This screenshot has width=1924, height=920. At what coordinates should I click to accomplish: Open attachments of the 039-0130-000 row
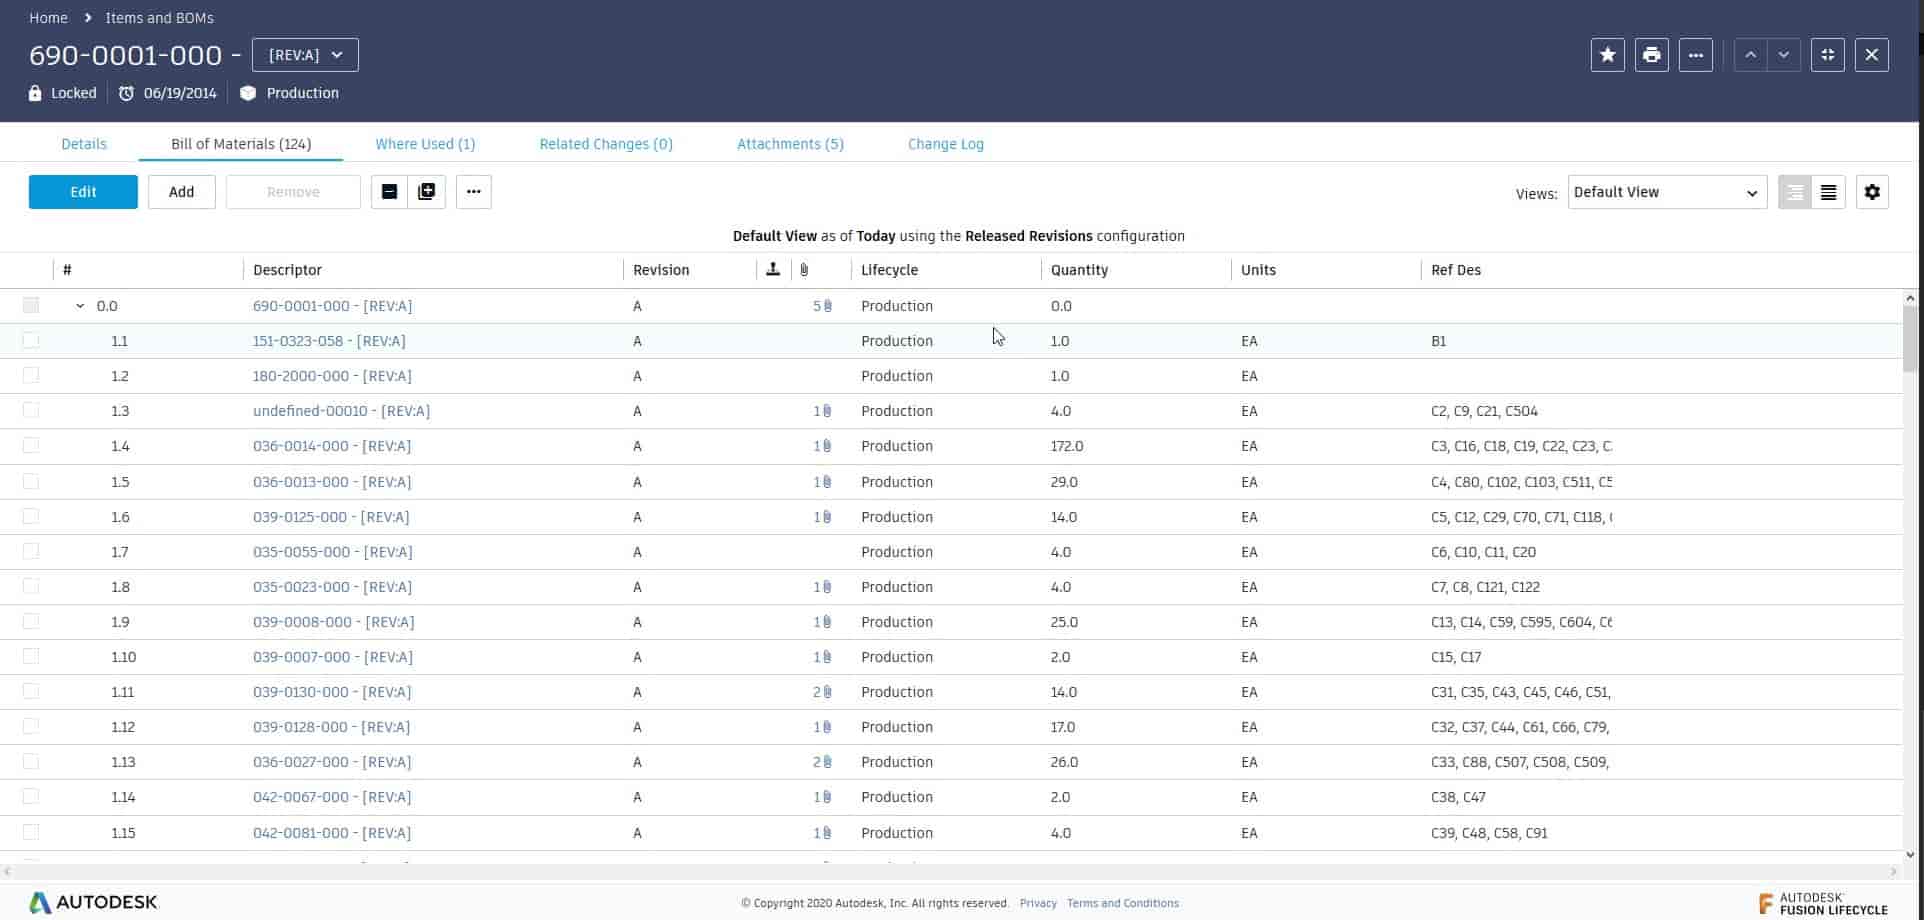point(822,692)
